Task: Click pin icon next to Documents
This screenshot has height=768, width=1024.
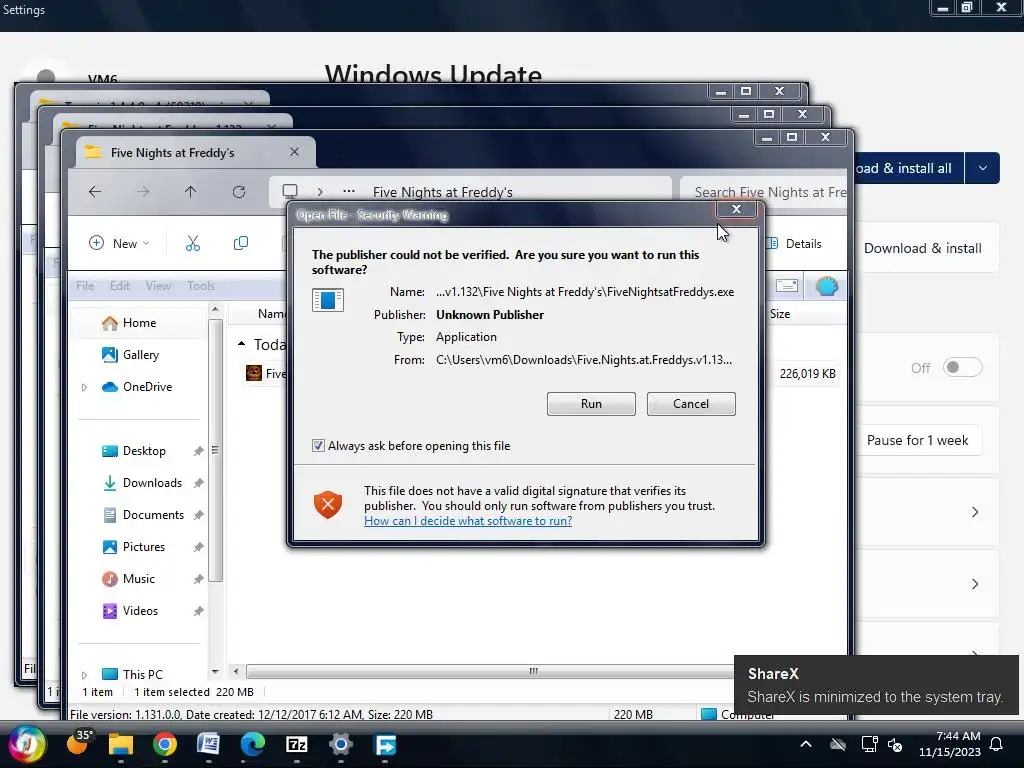Action: (199, 515)
